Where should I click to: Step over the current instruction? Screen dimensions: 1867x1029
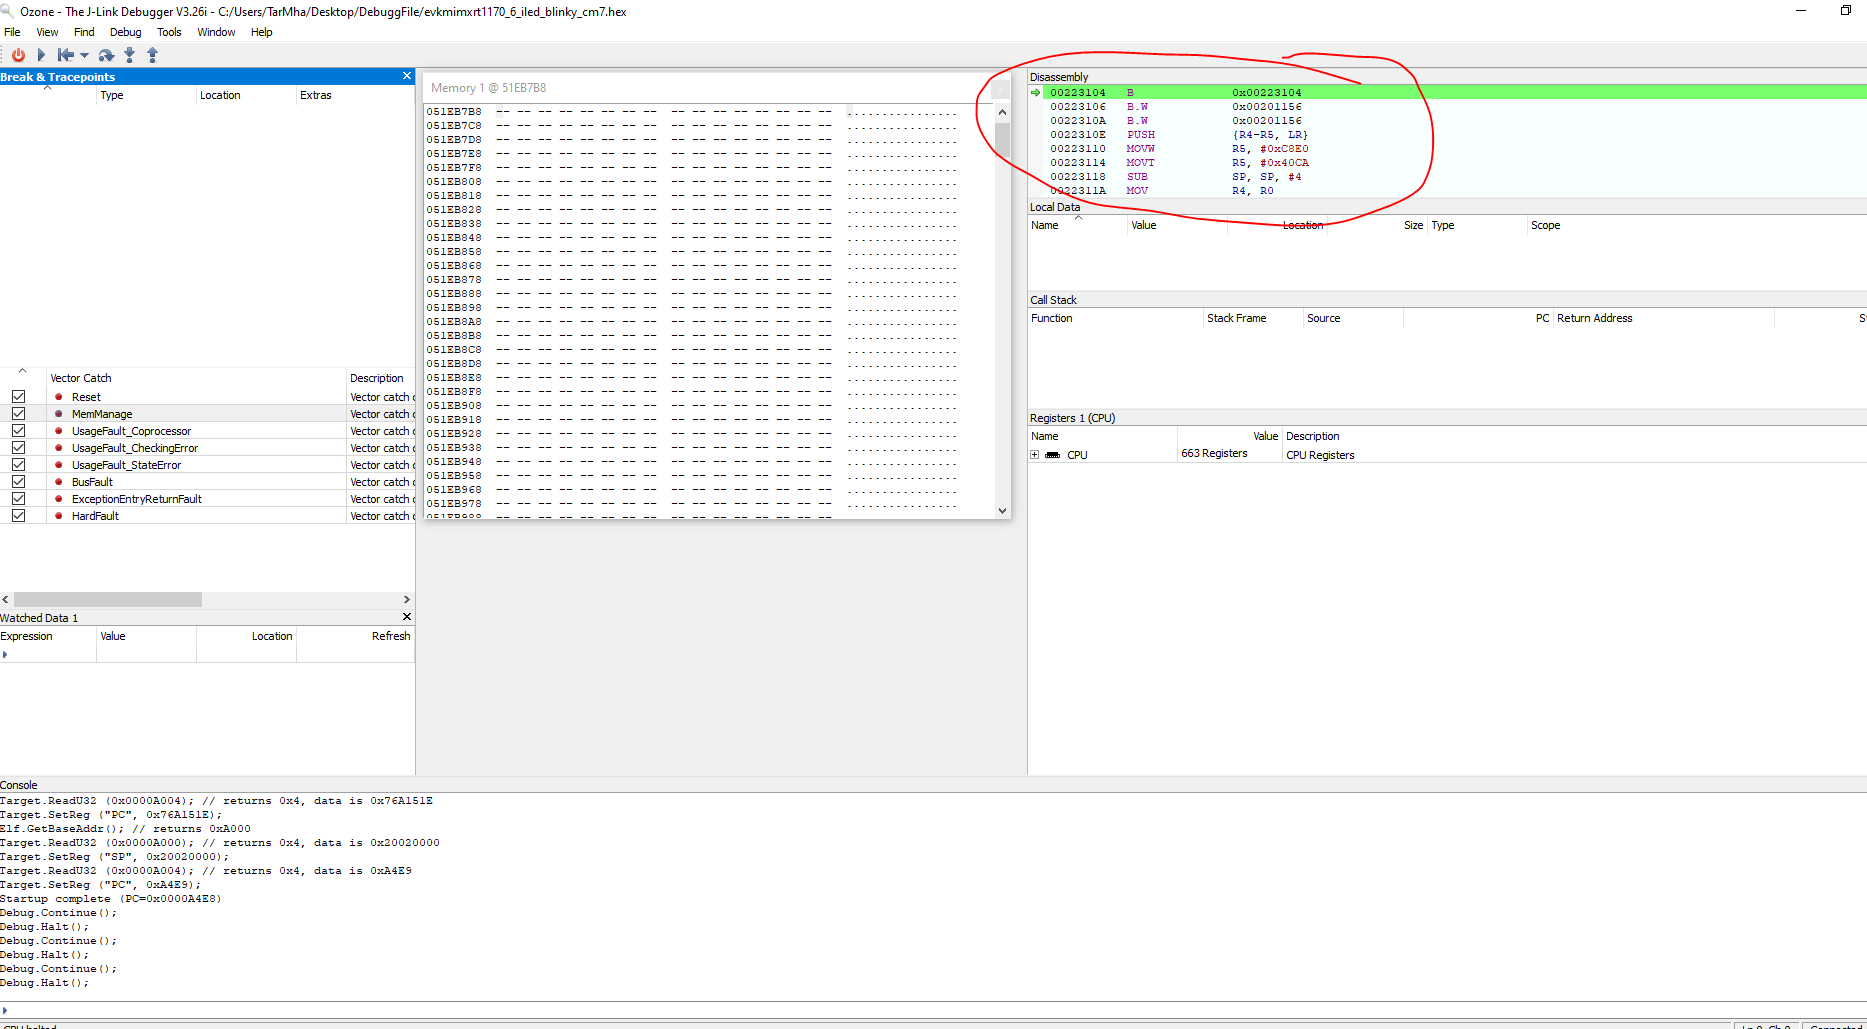click(106, 55)
